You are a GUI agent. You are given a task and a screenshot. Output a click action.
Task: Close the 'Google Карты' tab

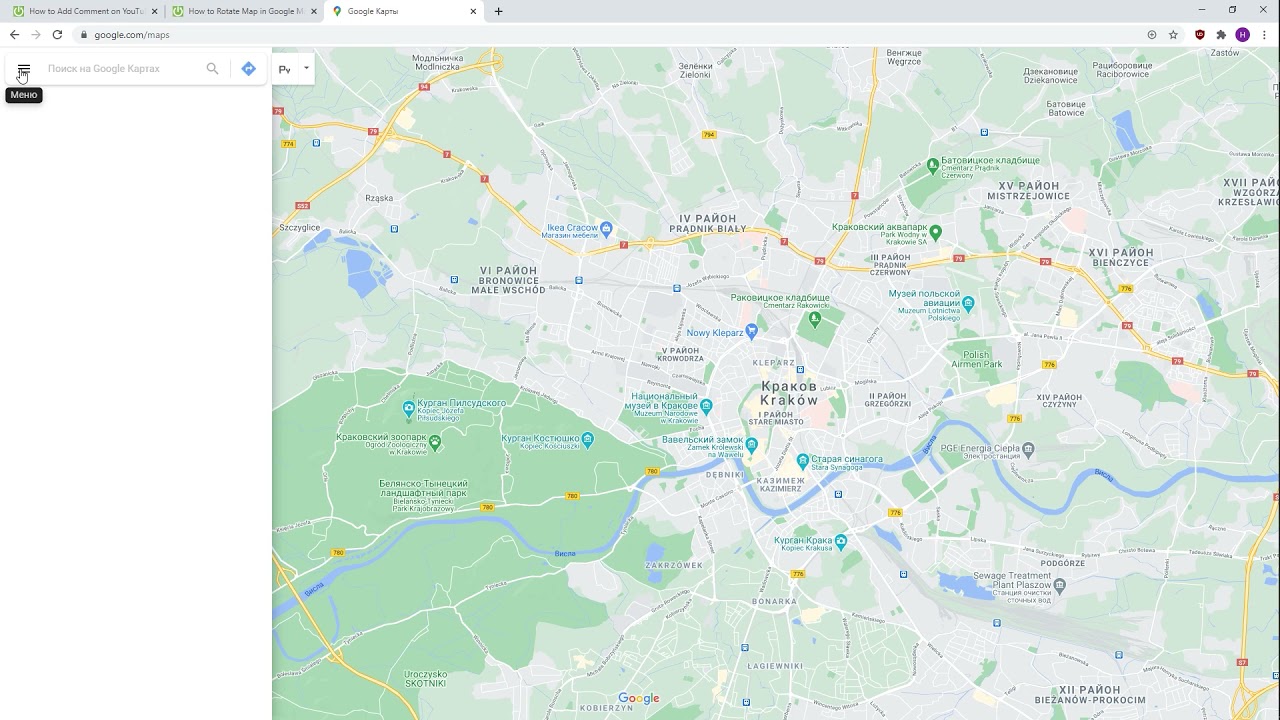pos(473,11)
